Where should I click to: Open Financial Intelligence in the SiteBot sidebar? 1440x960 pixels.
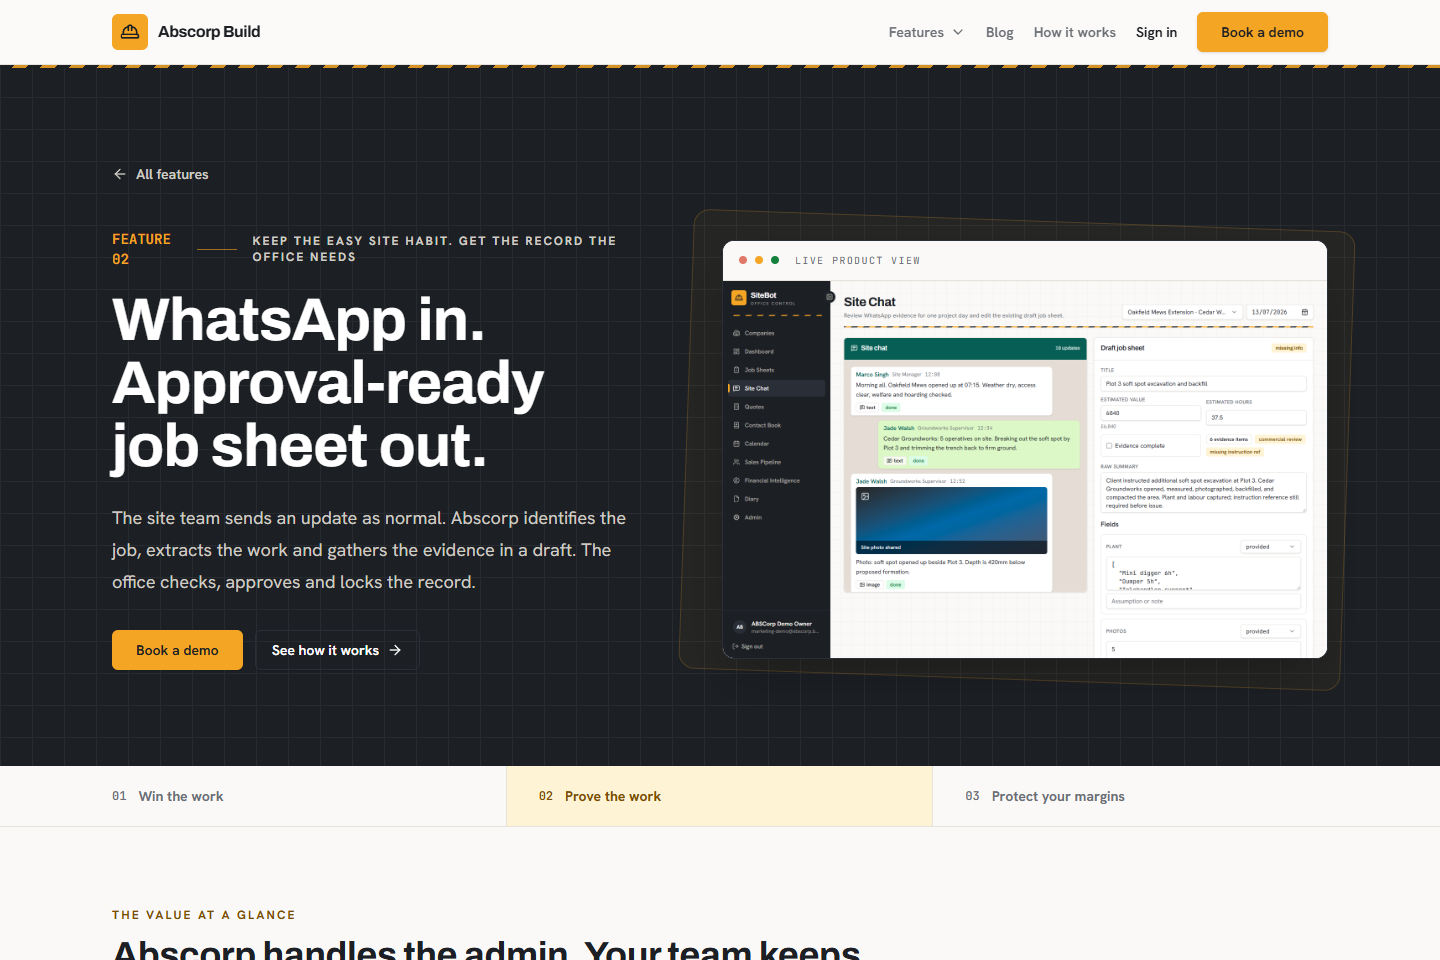tap(777, 481)
